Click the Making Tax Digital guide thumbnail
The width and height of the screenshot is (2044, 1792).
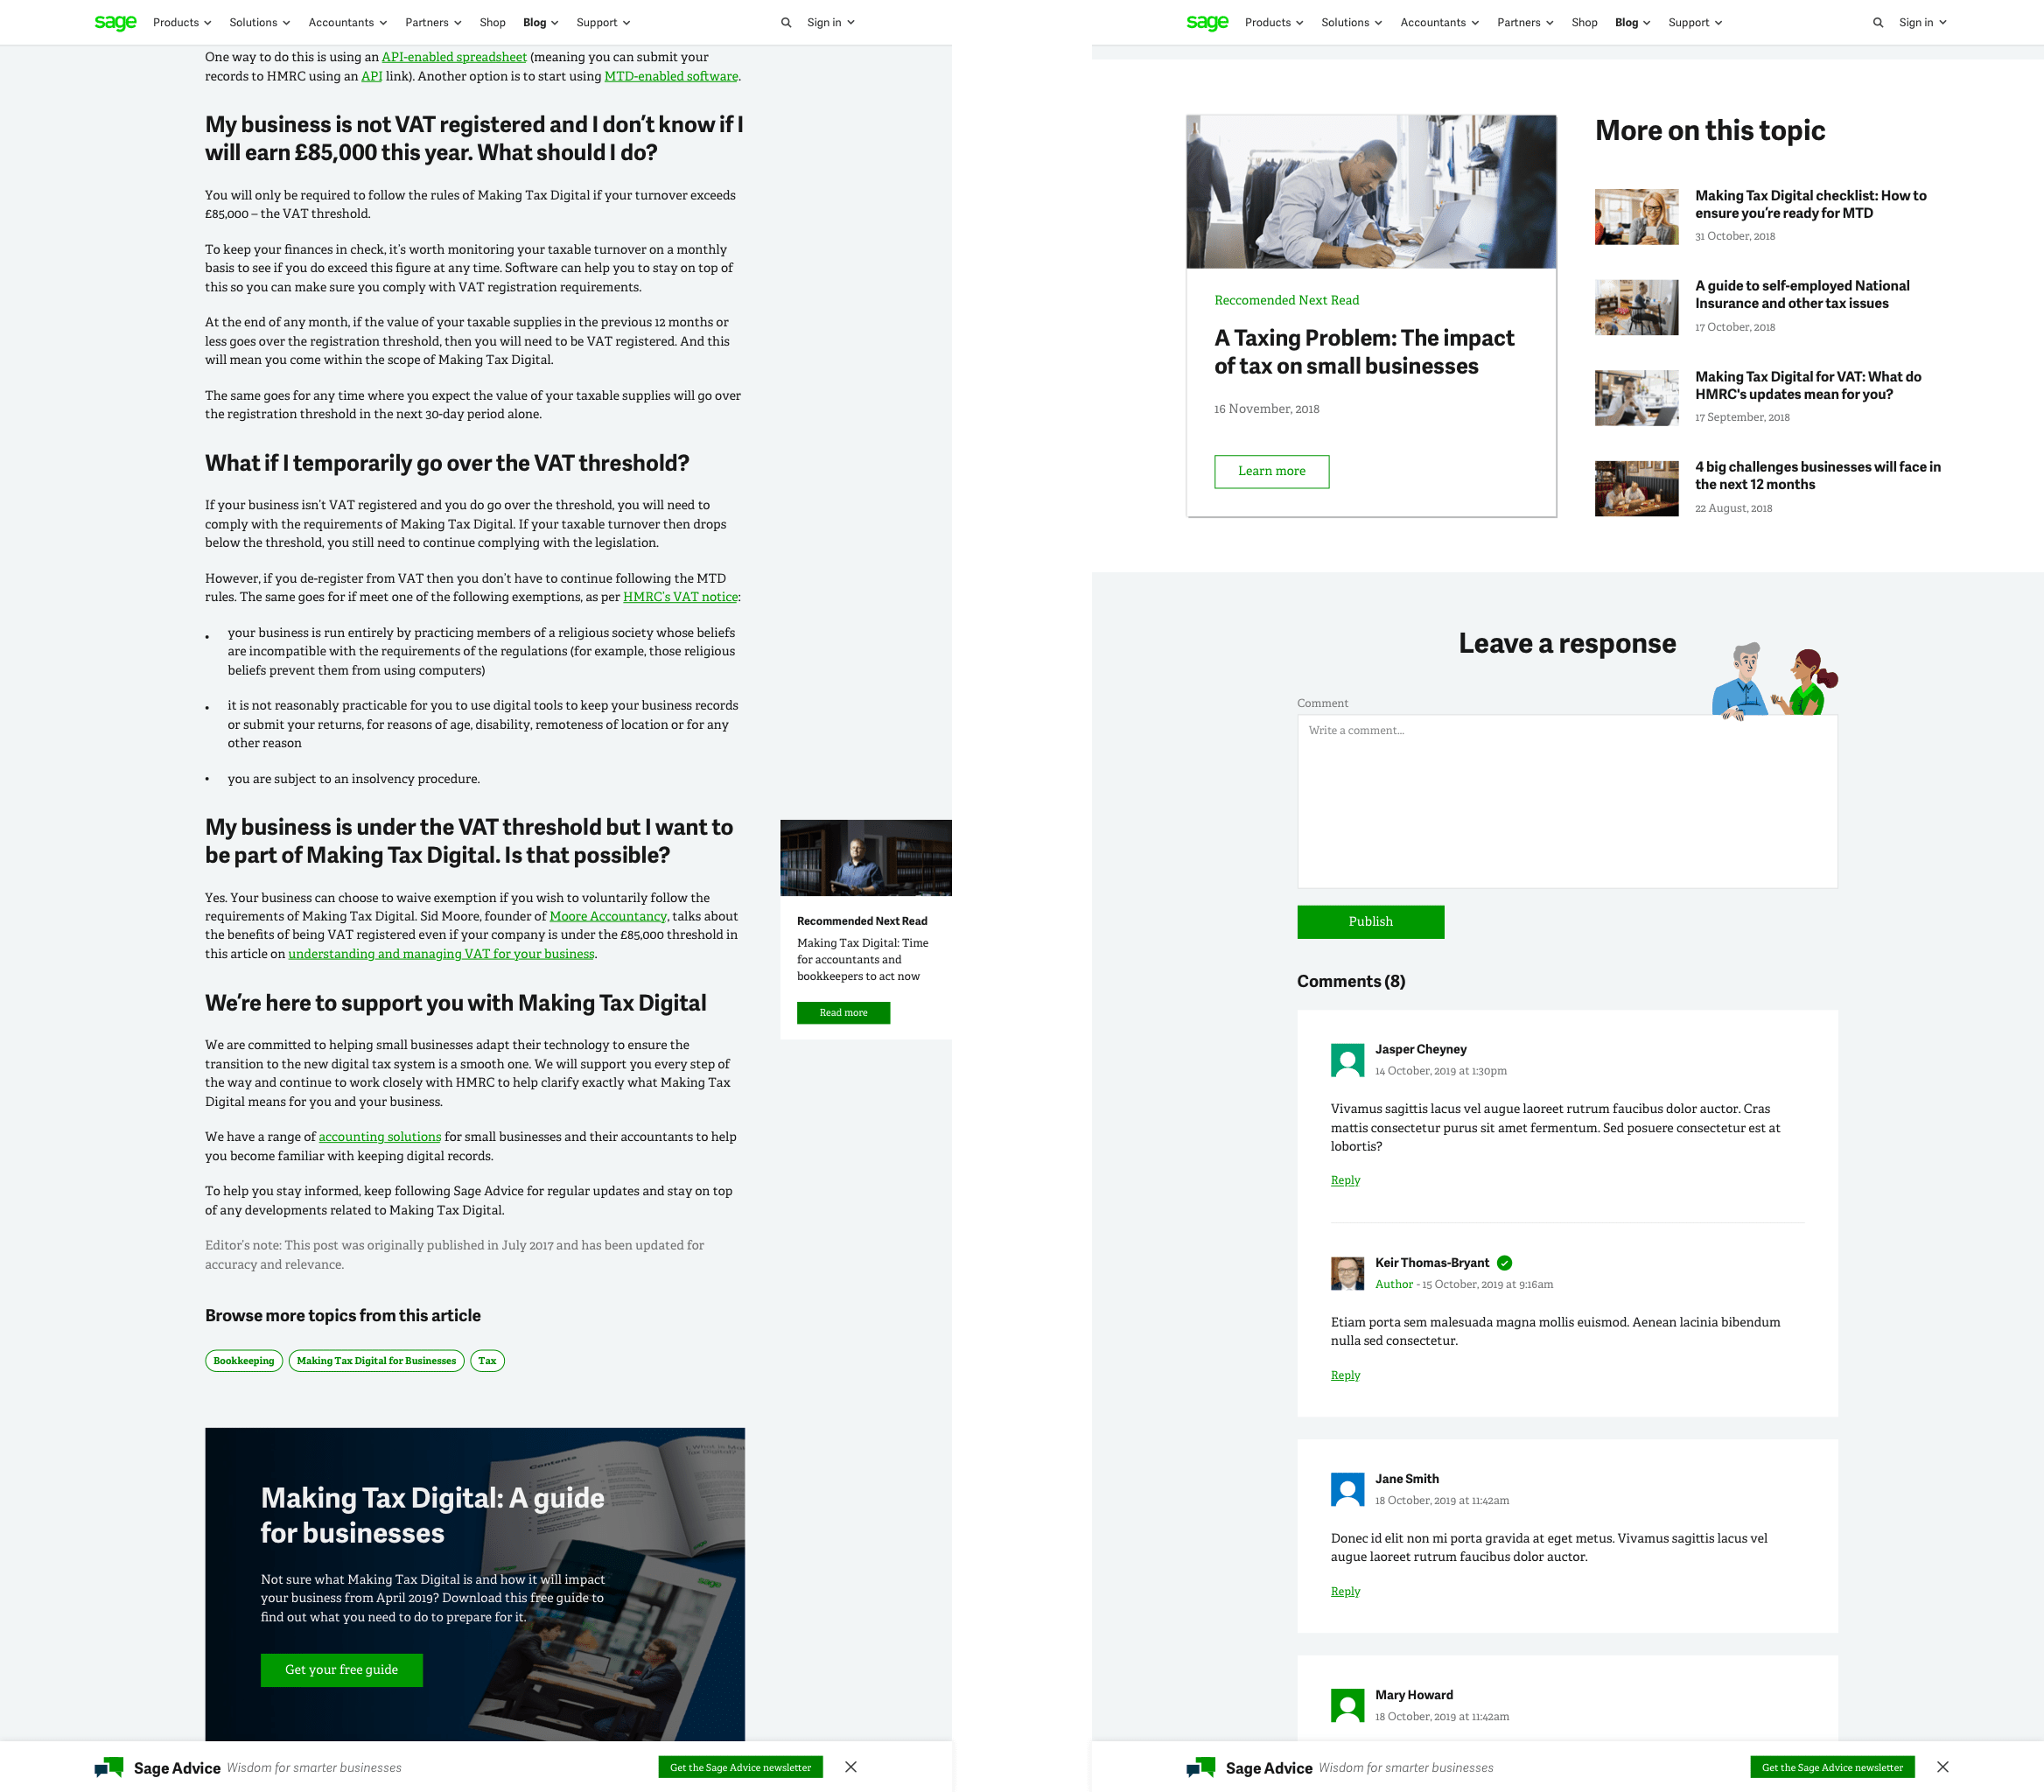(x=643, y=1599)
